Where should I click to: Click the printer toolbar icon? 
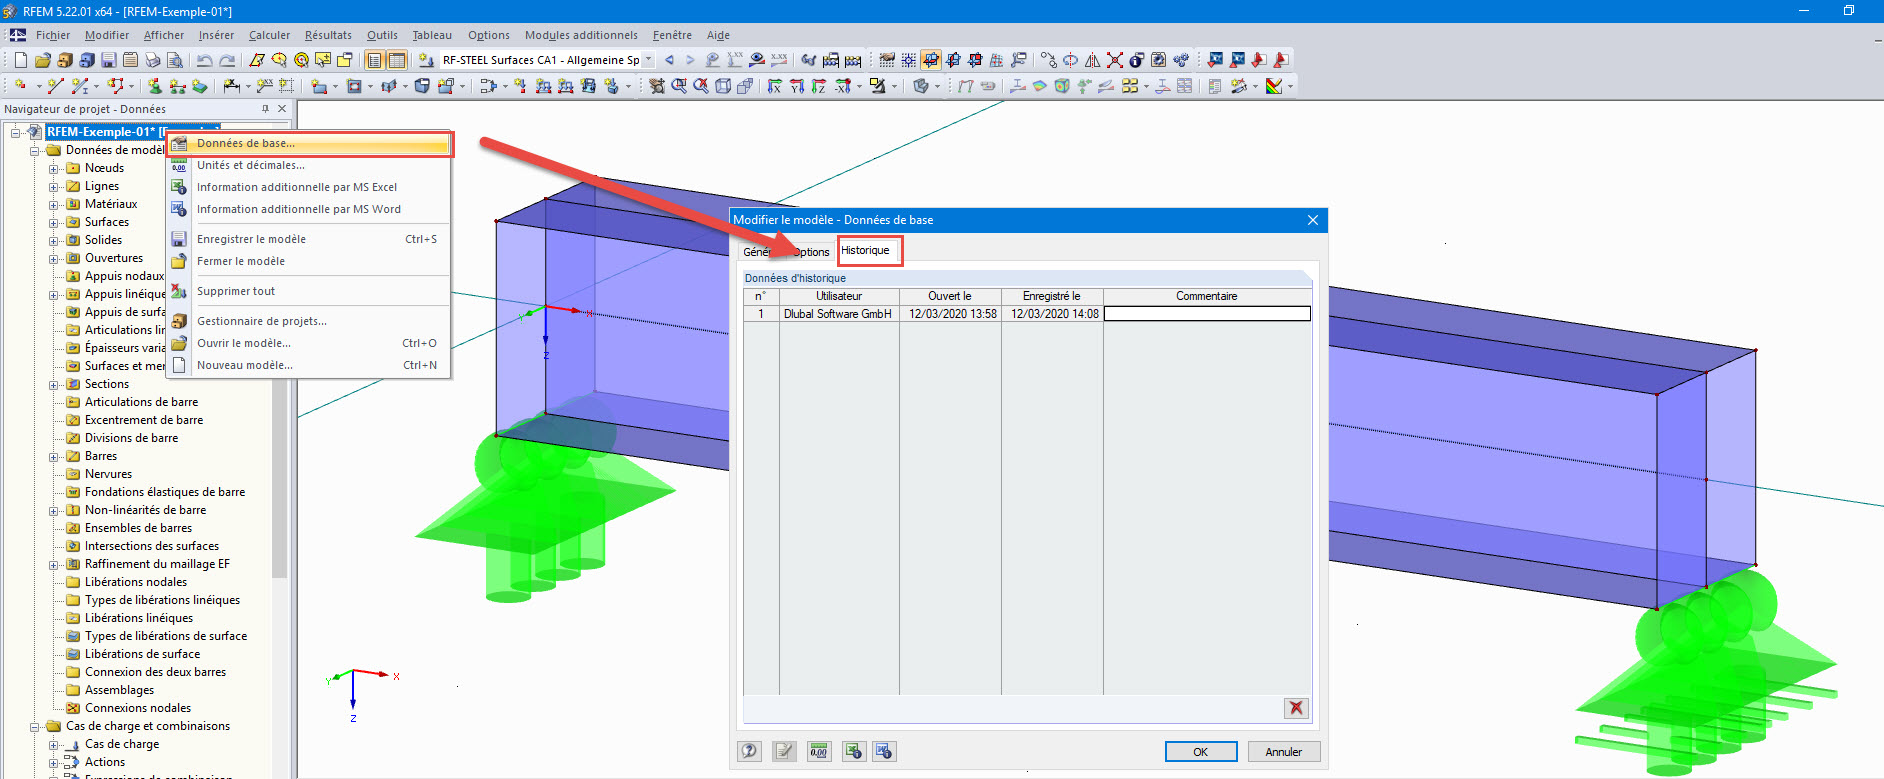153,60
